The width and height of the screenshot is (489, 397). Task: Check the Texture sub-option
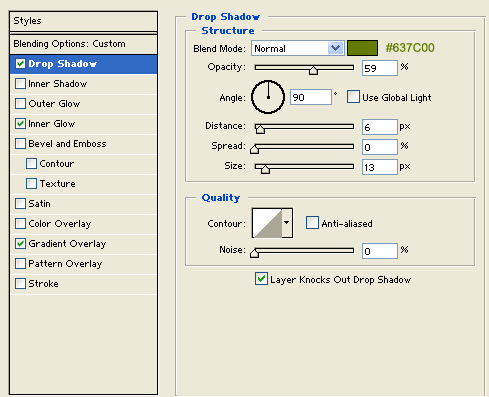[31, 183]
